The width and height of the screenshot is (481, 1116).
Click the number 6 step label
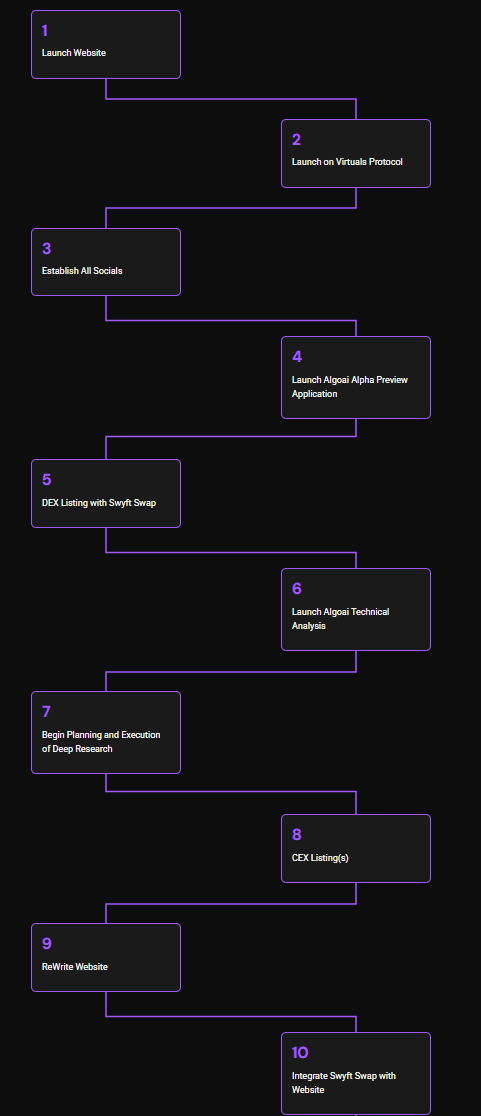tap(297, 589)
